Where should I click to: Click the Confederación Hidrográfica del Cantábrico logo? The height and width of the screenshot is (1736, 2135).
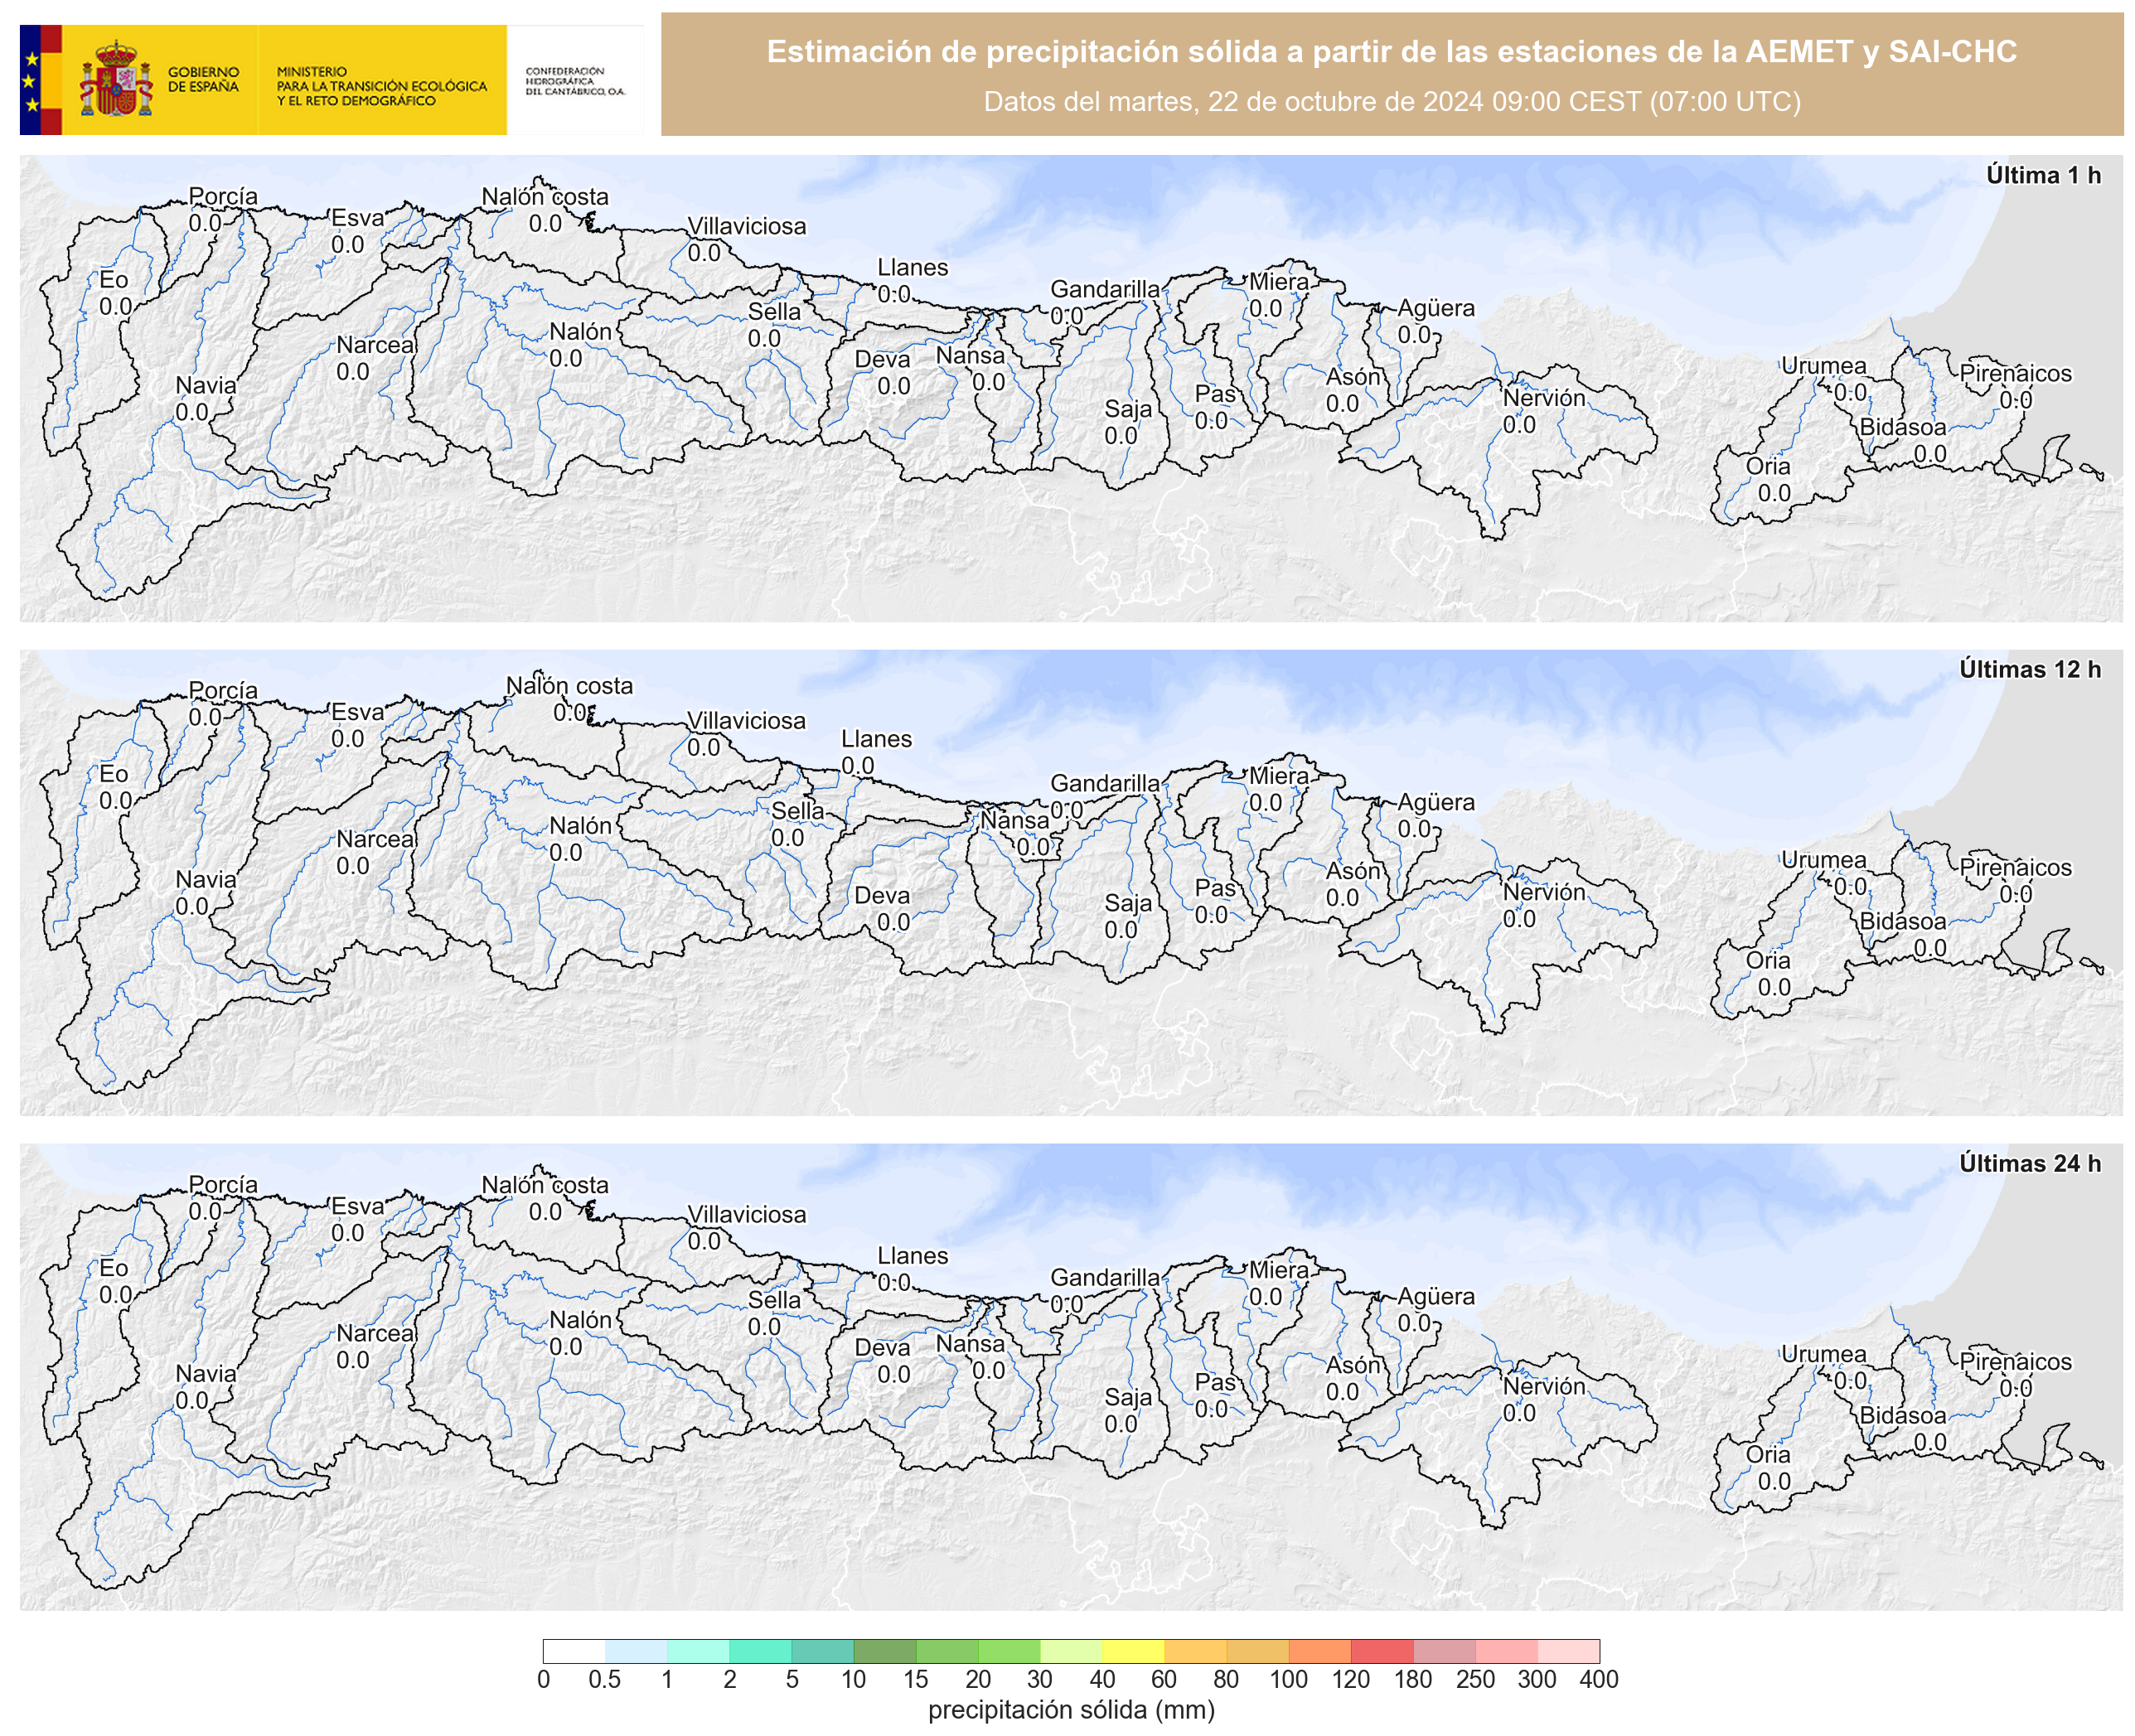(x=576, y=81)
